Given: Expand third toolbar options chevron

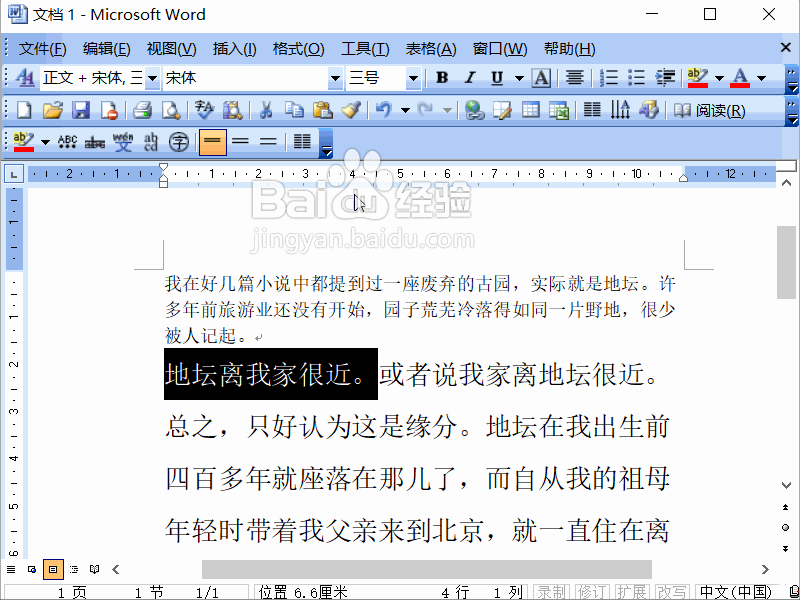Looking at the screenshot, I should coord(326,142).
